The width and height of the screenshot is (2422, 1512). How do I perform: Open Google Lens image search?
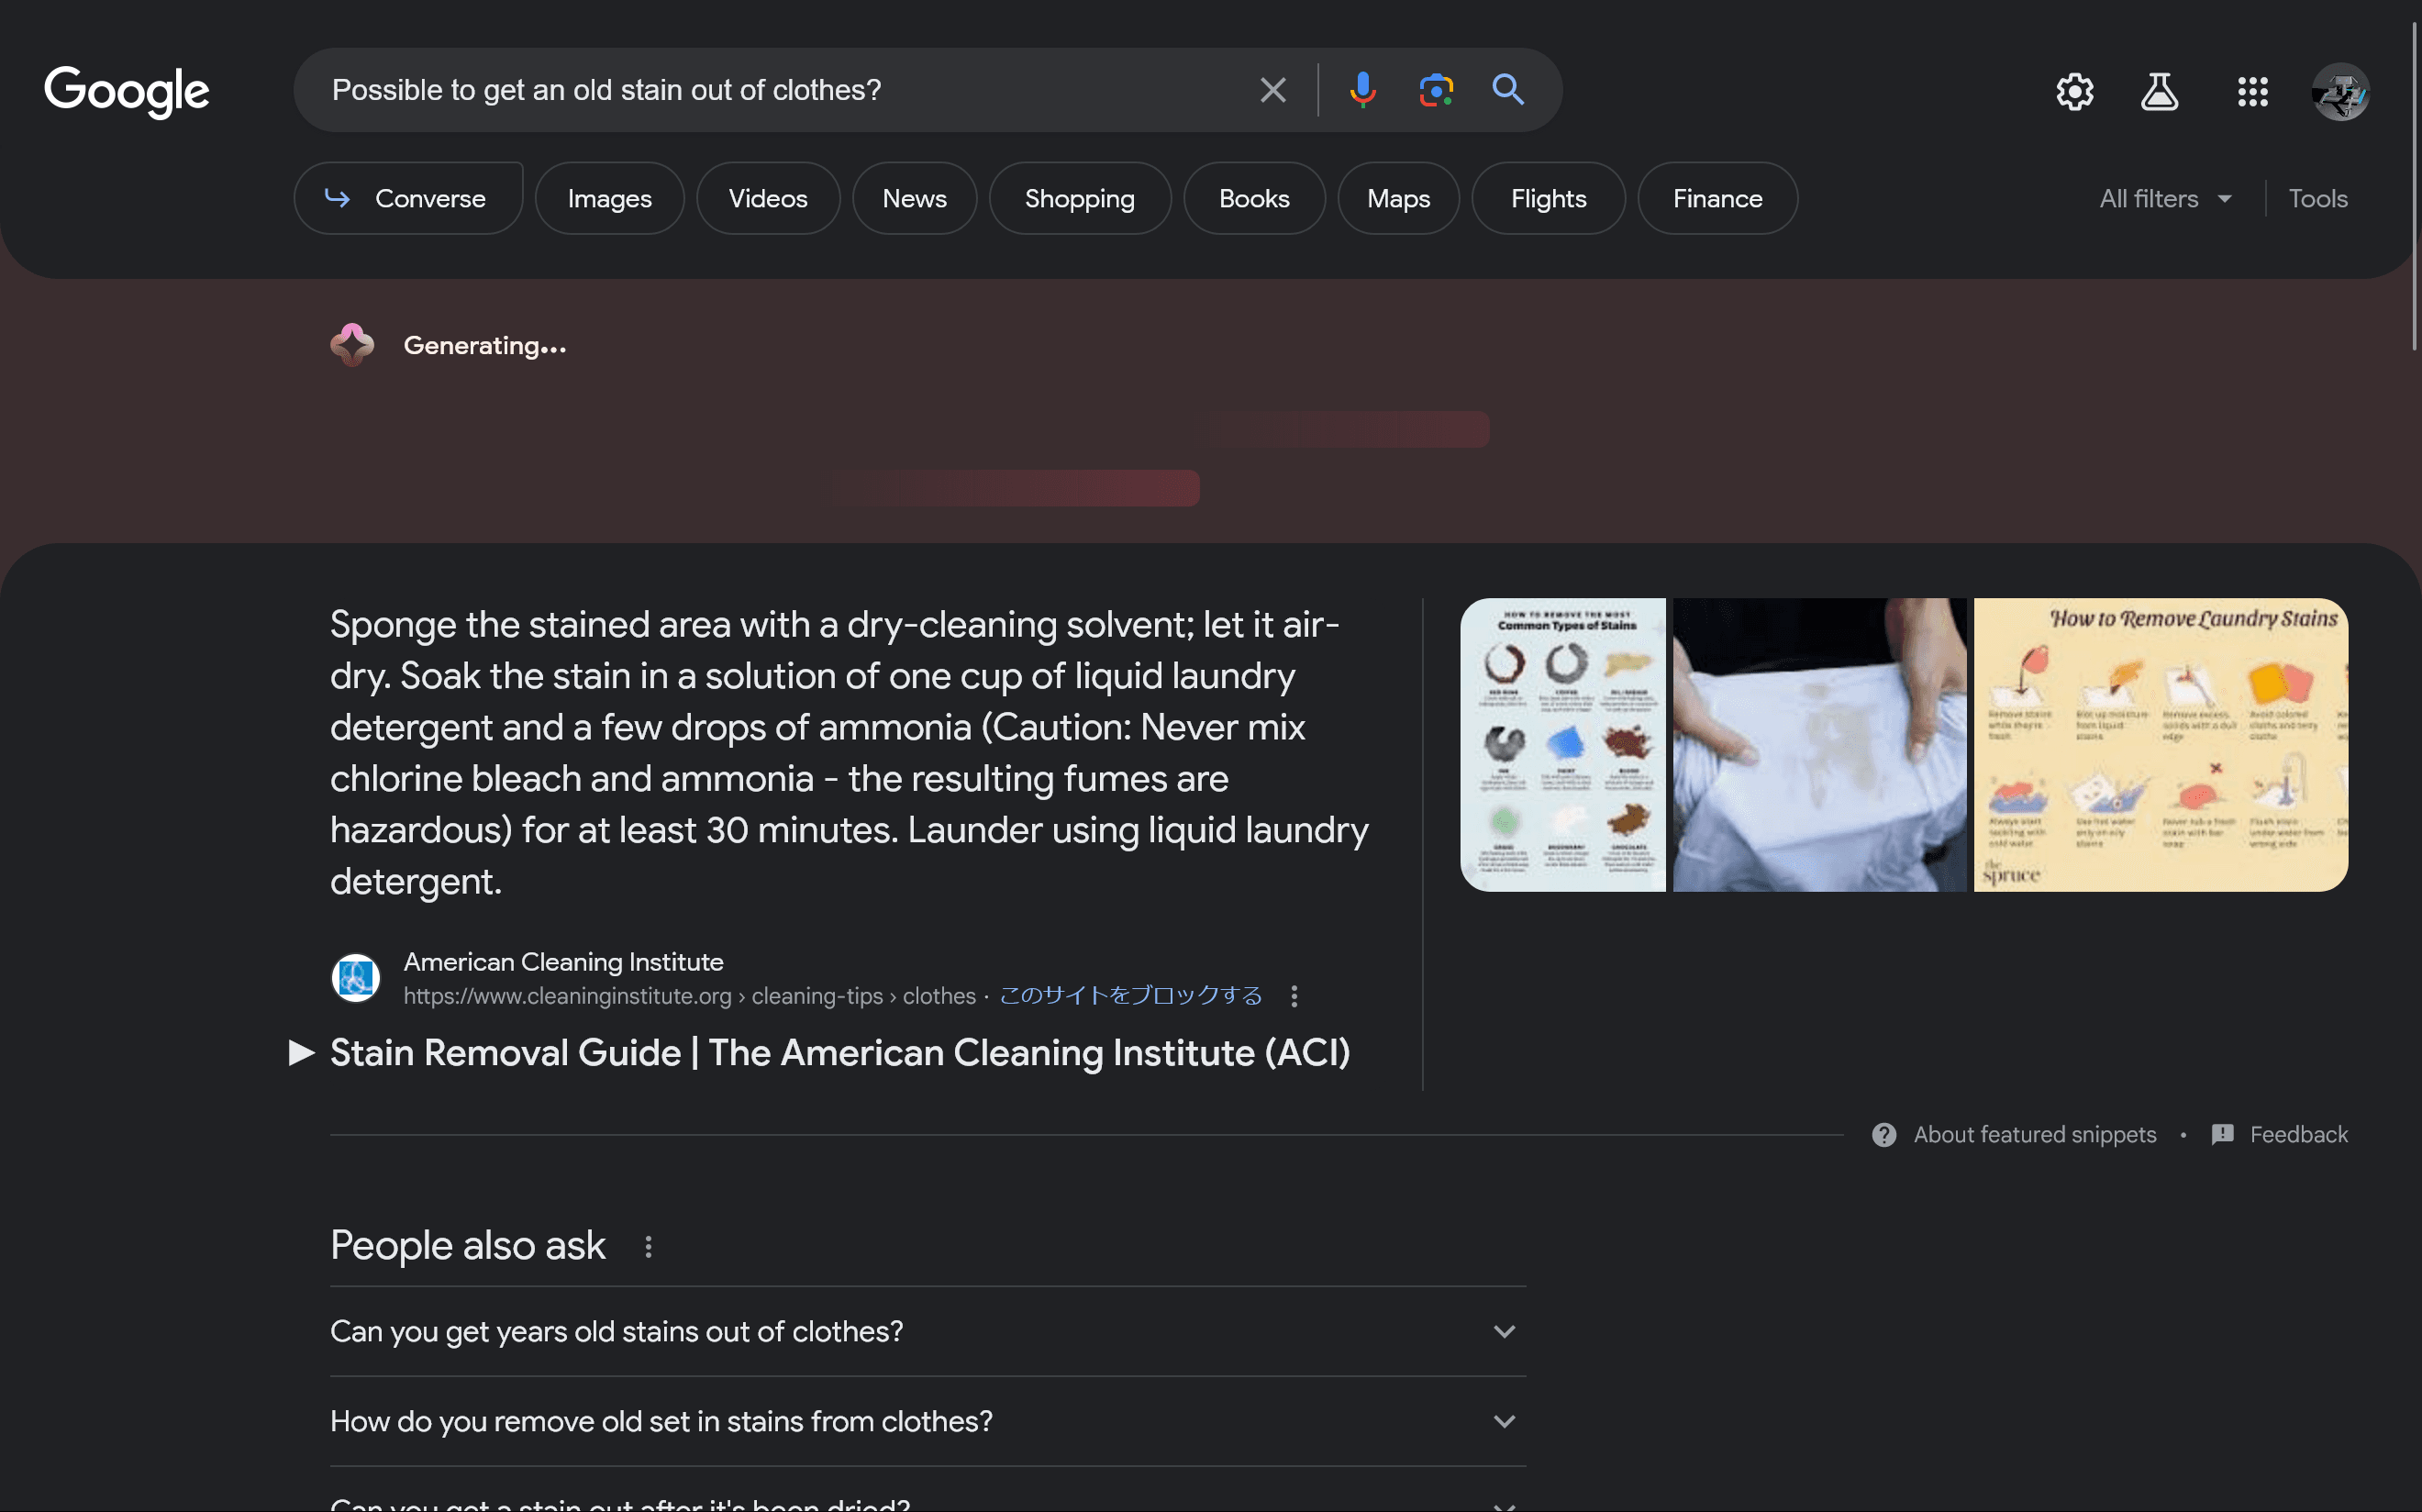(x=1436, y=90)
